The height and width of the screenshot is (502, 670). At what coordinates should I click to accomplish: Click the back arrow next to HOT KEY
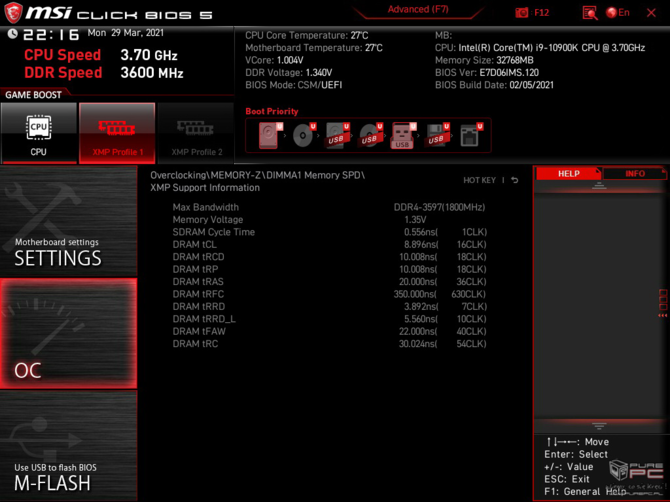click(x=515, y=180)
